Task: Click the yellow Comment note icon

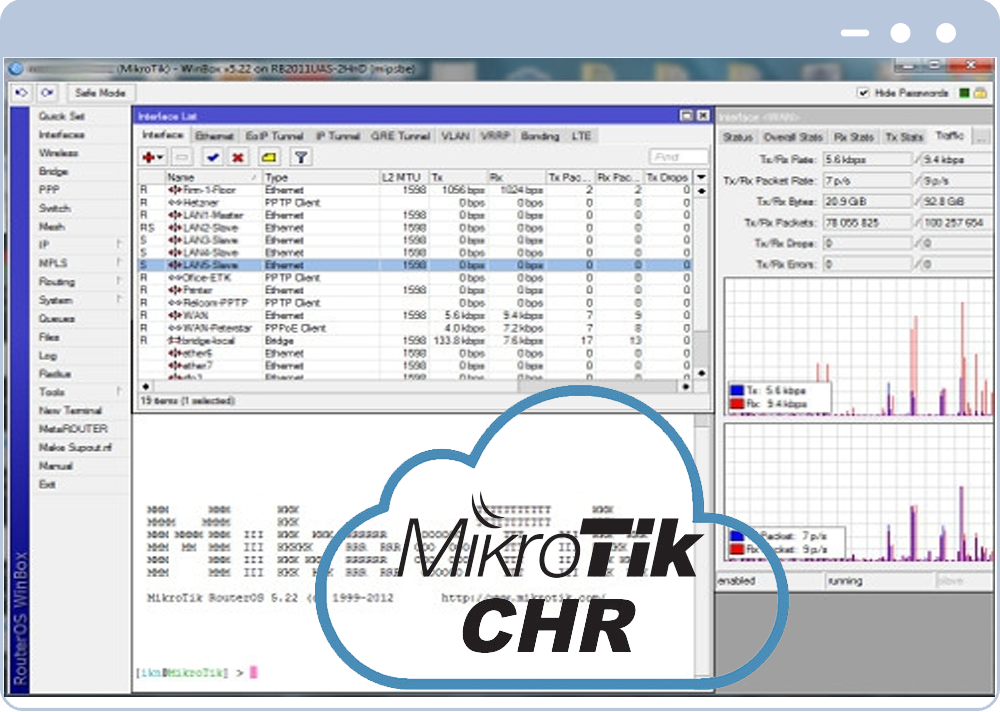Action: 269,157
